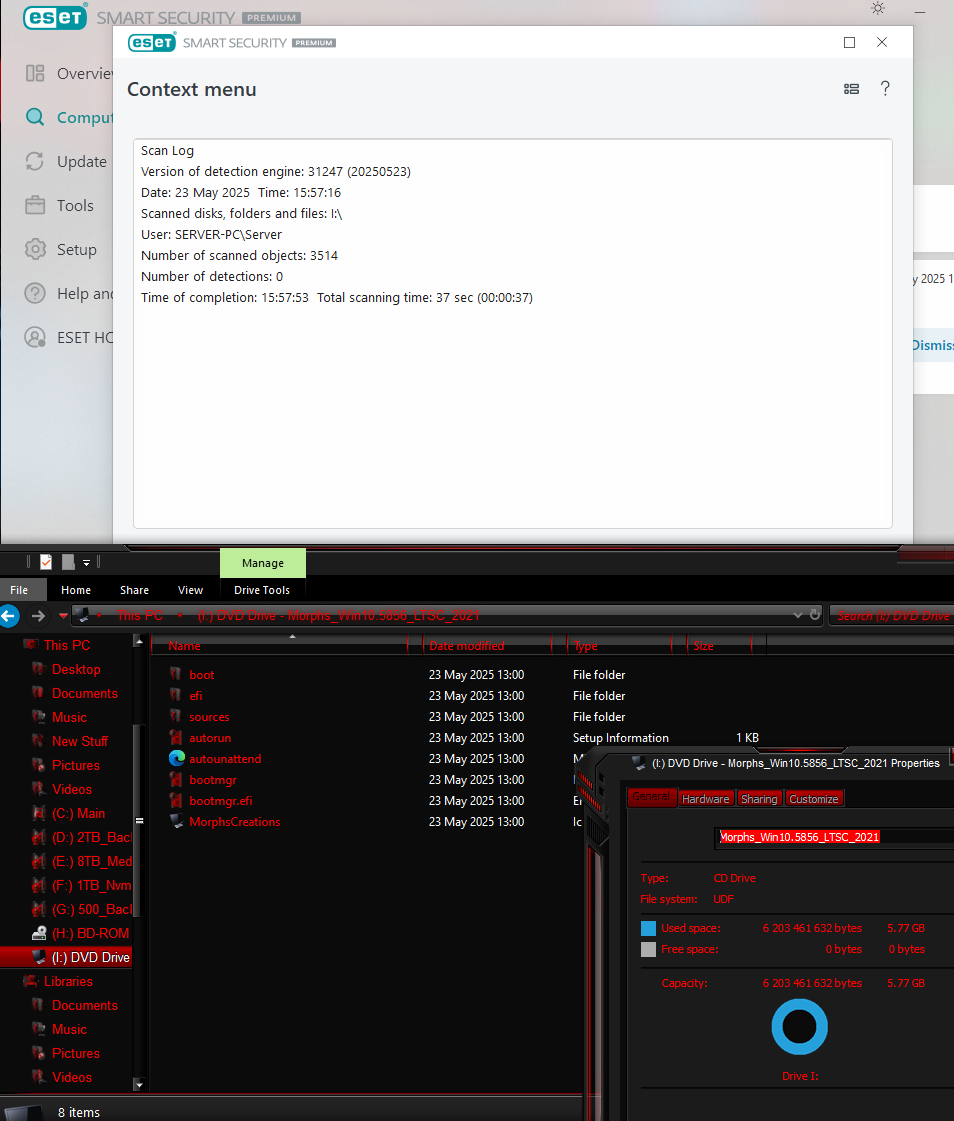Click list view icon in Context menu dialog
Viewport: 954px width, 1121px height.
851,89
